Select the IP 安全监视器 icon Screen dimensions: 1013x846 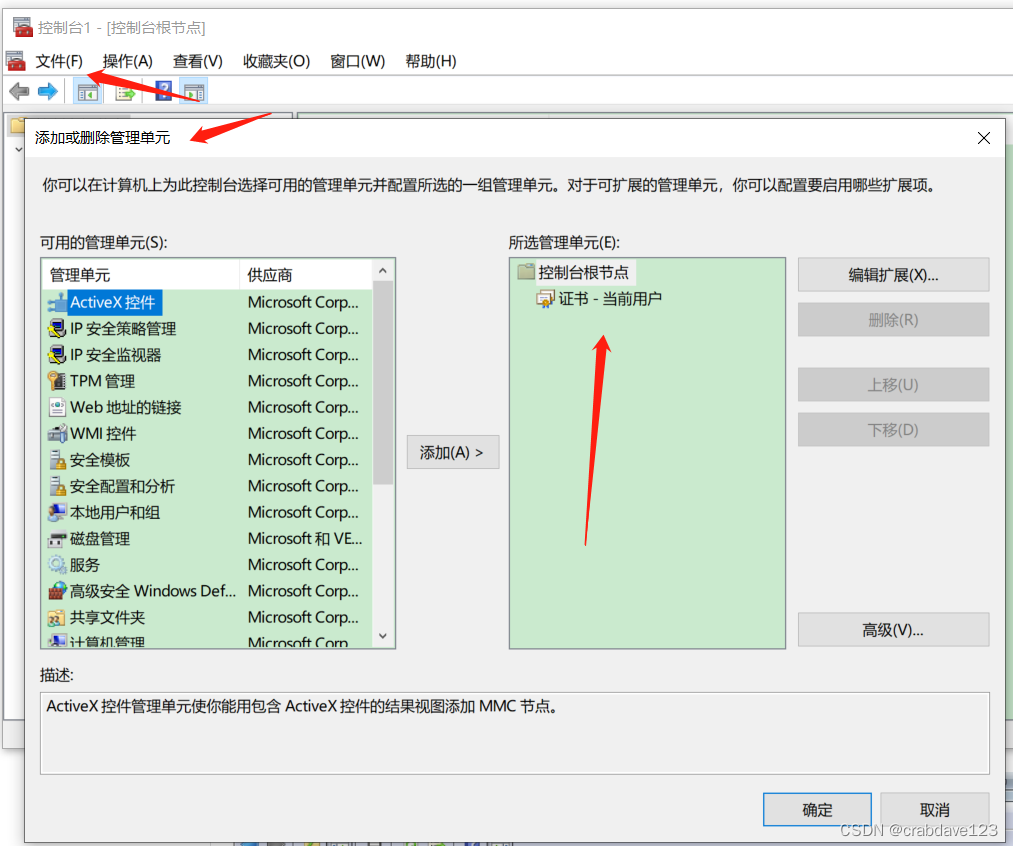click(x=57, y=355)
